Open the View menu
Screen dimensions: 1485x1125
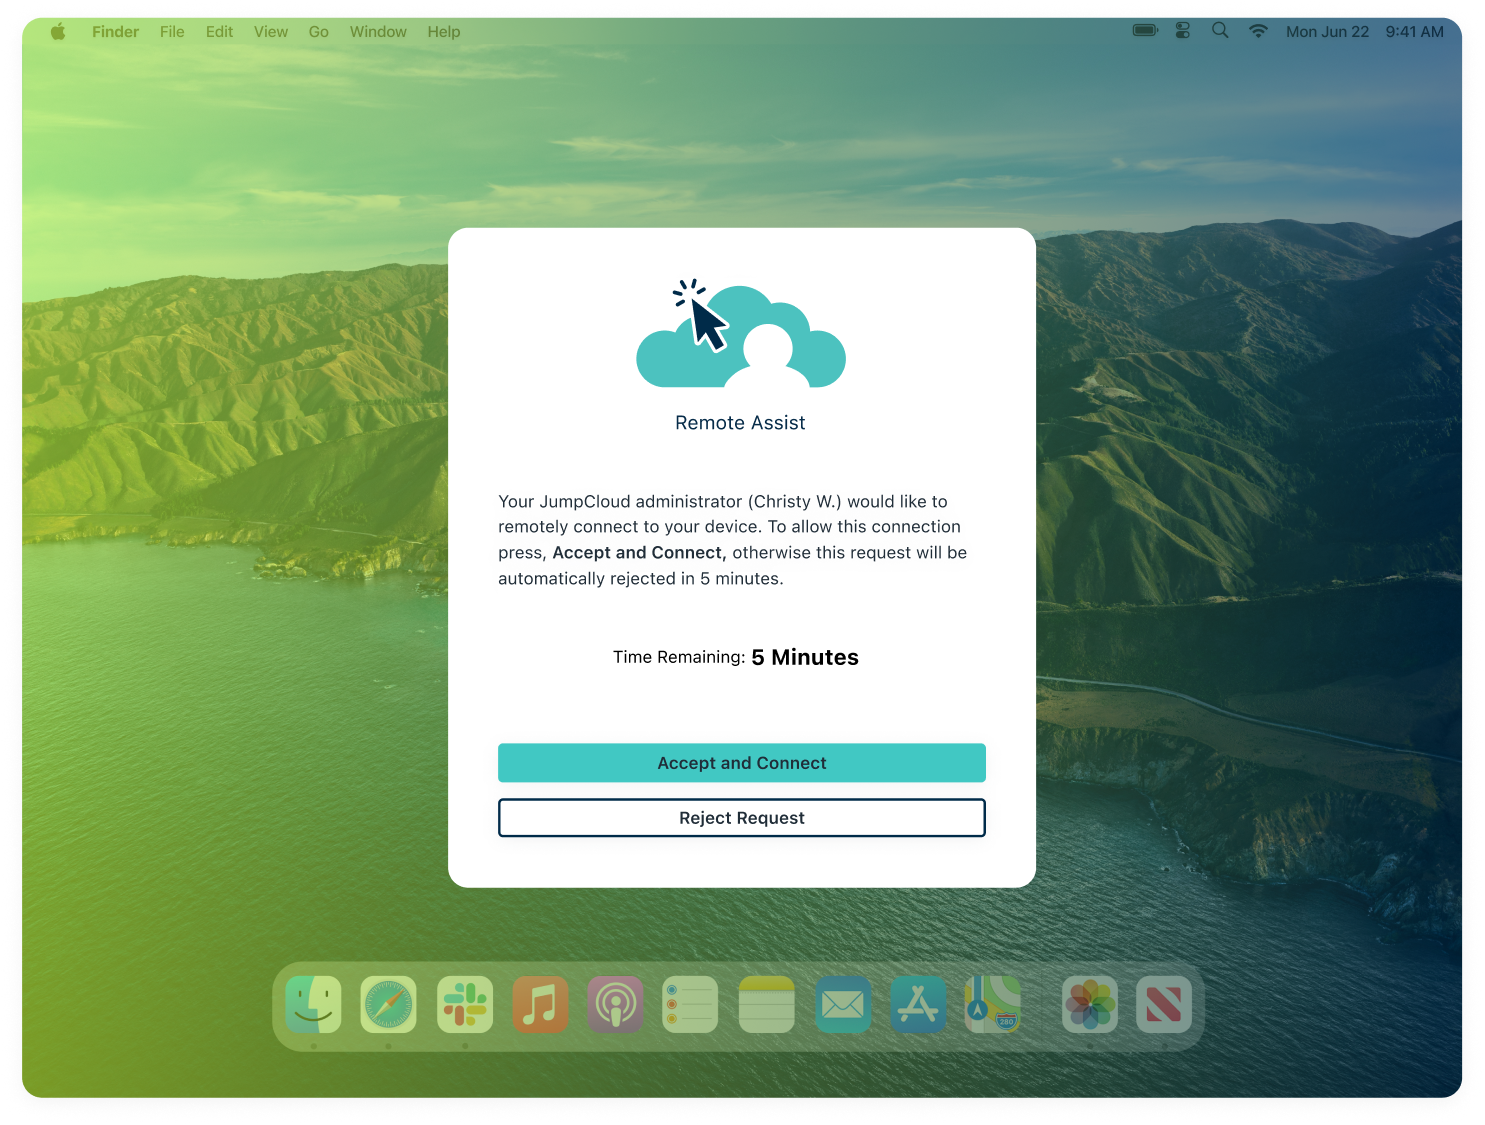[x=271, y=32]
